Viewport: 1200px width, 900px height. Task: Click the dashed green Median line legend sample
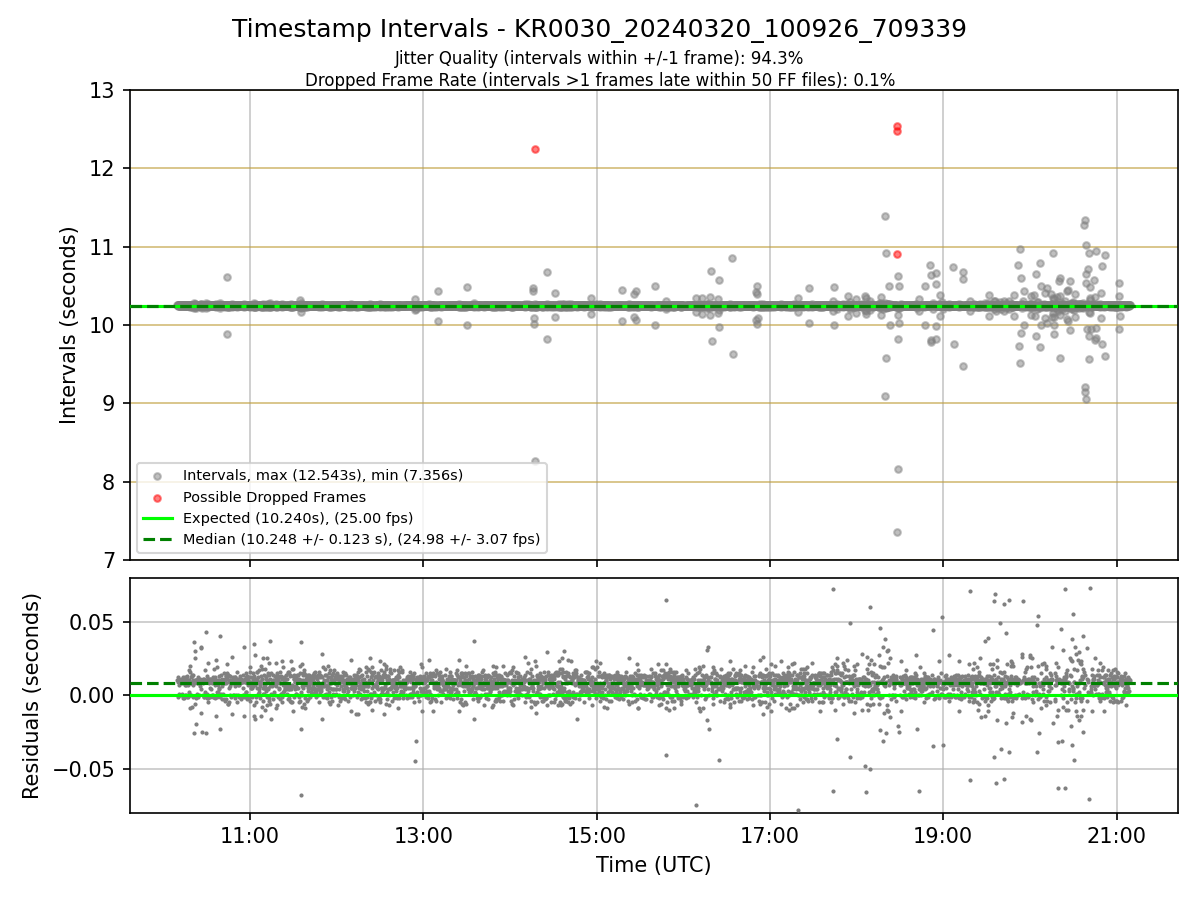pos(159,539)
